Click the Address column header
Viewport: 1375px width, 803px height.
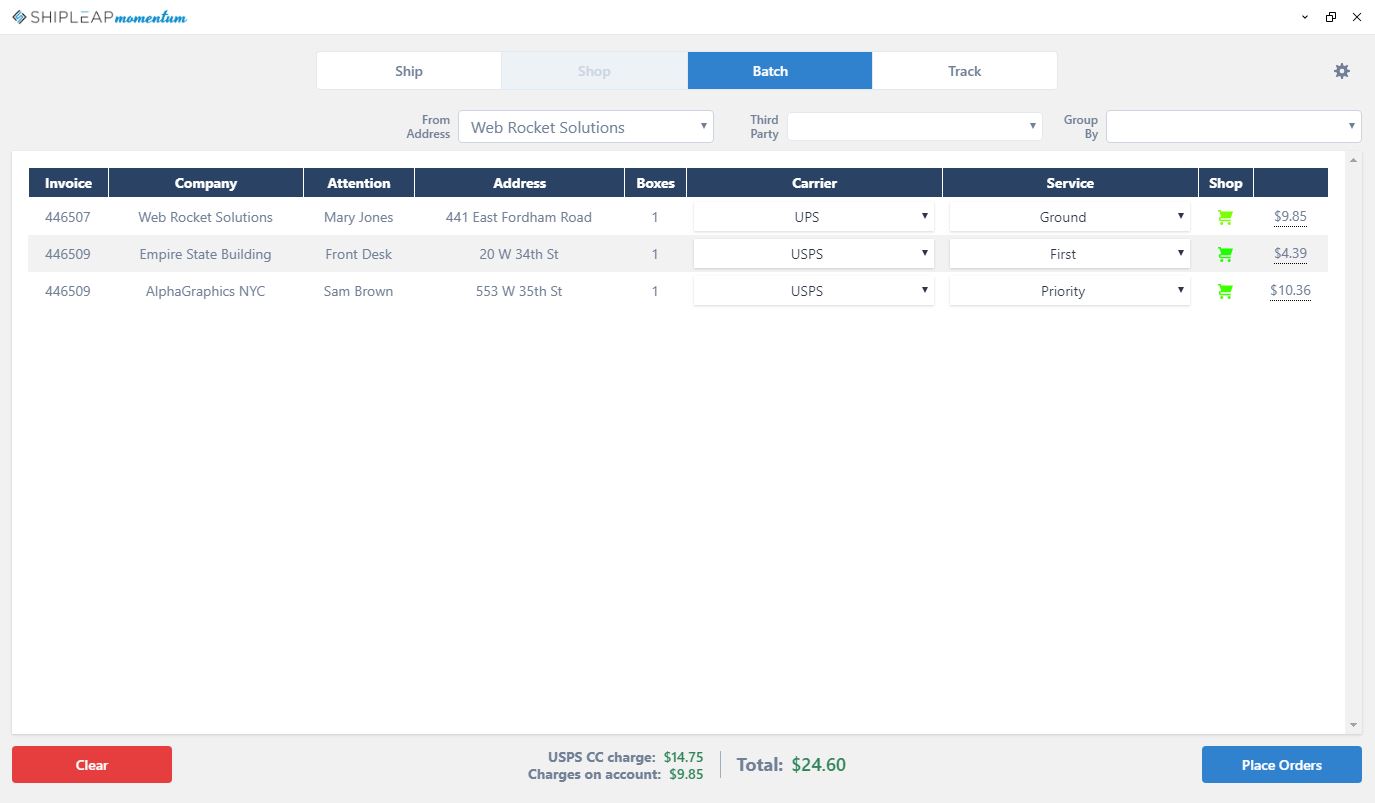click(x=520, y=183)
